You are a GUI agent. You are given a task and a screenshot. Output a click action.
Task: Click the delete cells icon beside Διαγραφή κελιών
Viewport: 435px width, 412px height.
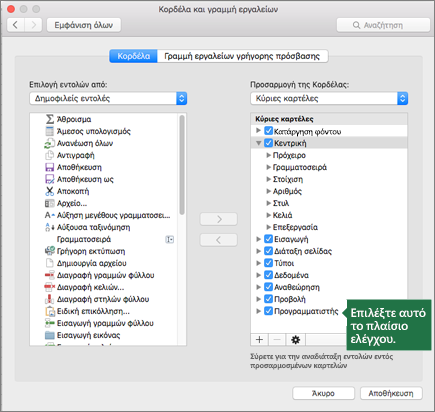[x=50, y=287]
